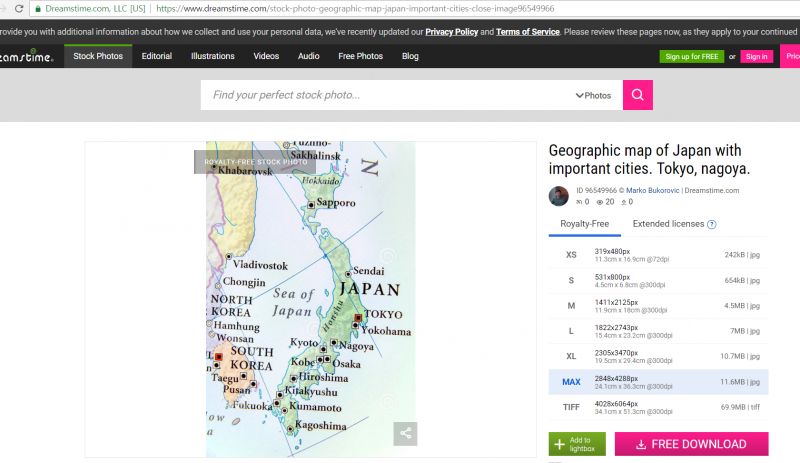Click Sign up for FREE button
The image size is (800, 463).
tap(691, 57)
